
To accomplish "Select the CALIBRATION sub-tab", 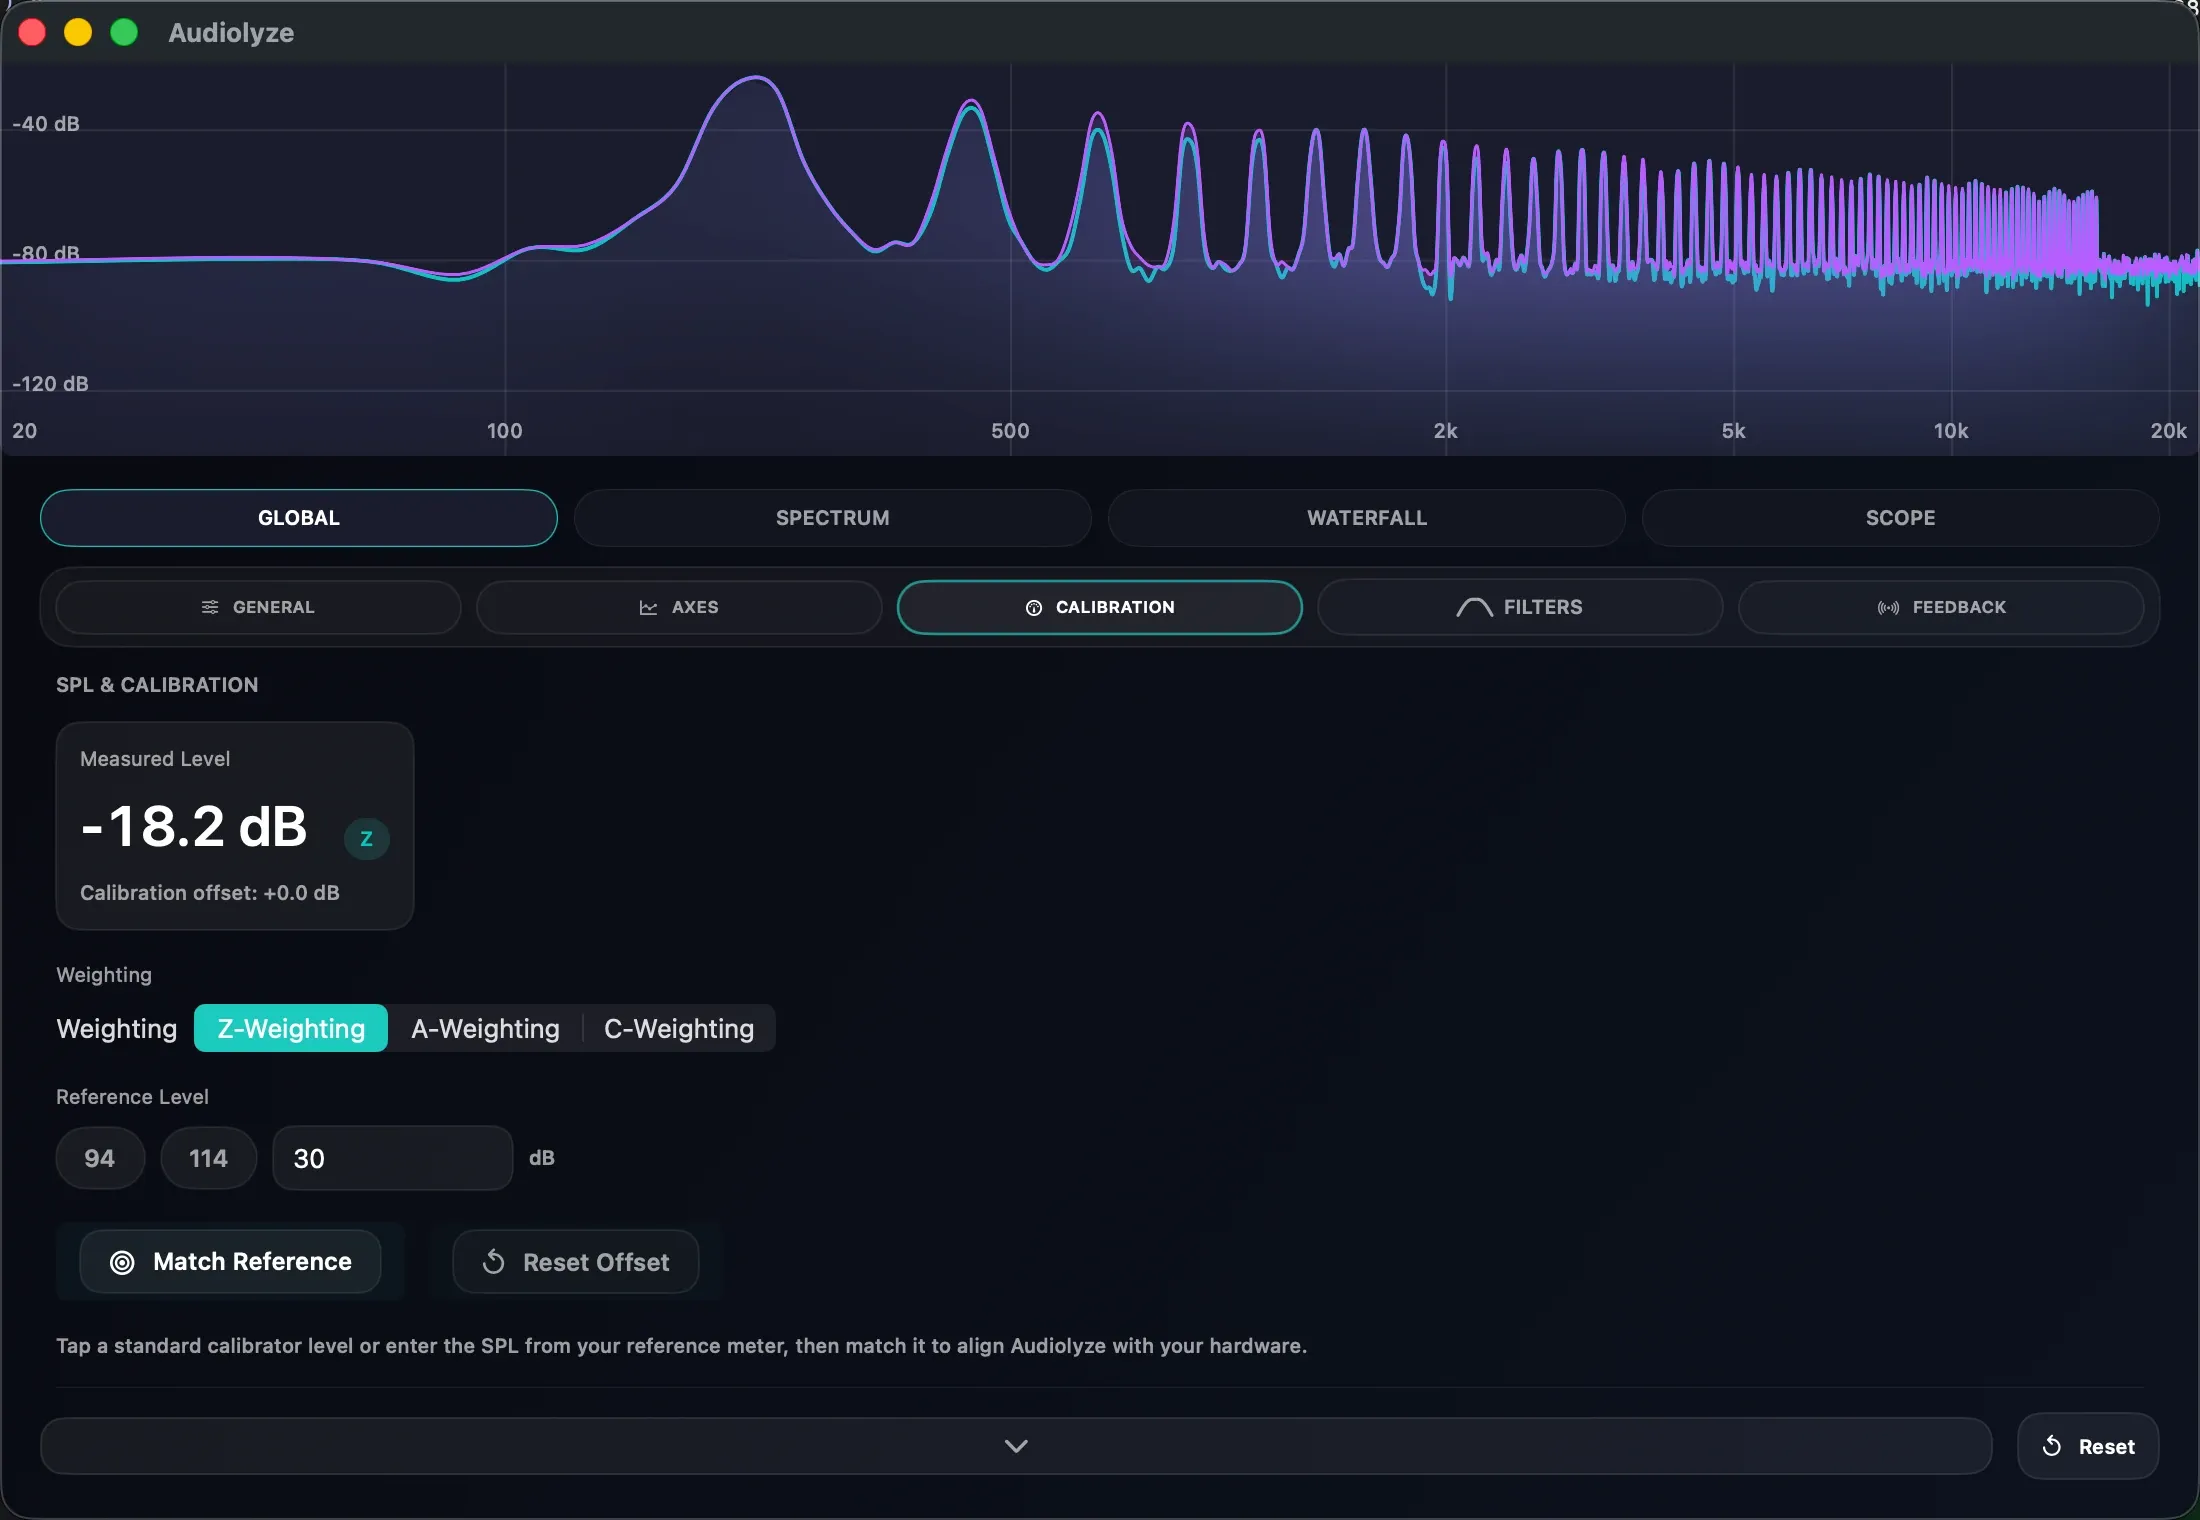I will (x=1100, y=607).
